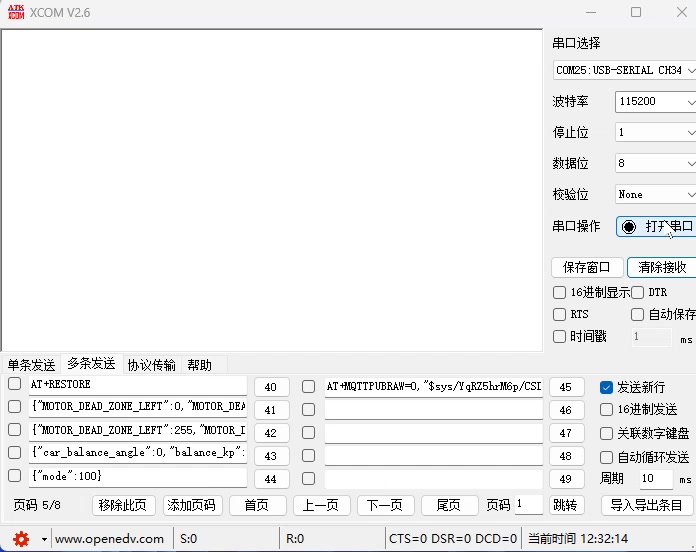
Task: Open the 帮助 help tab
Action: tap(200, 365)
